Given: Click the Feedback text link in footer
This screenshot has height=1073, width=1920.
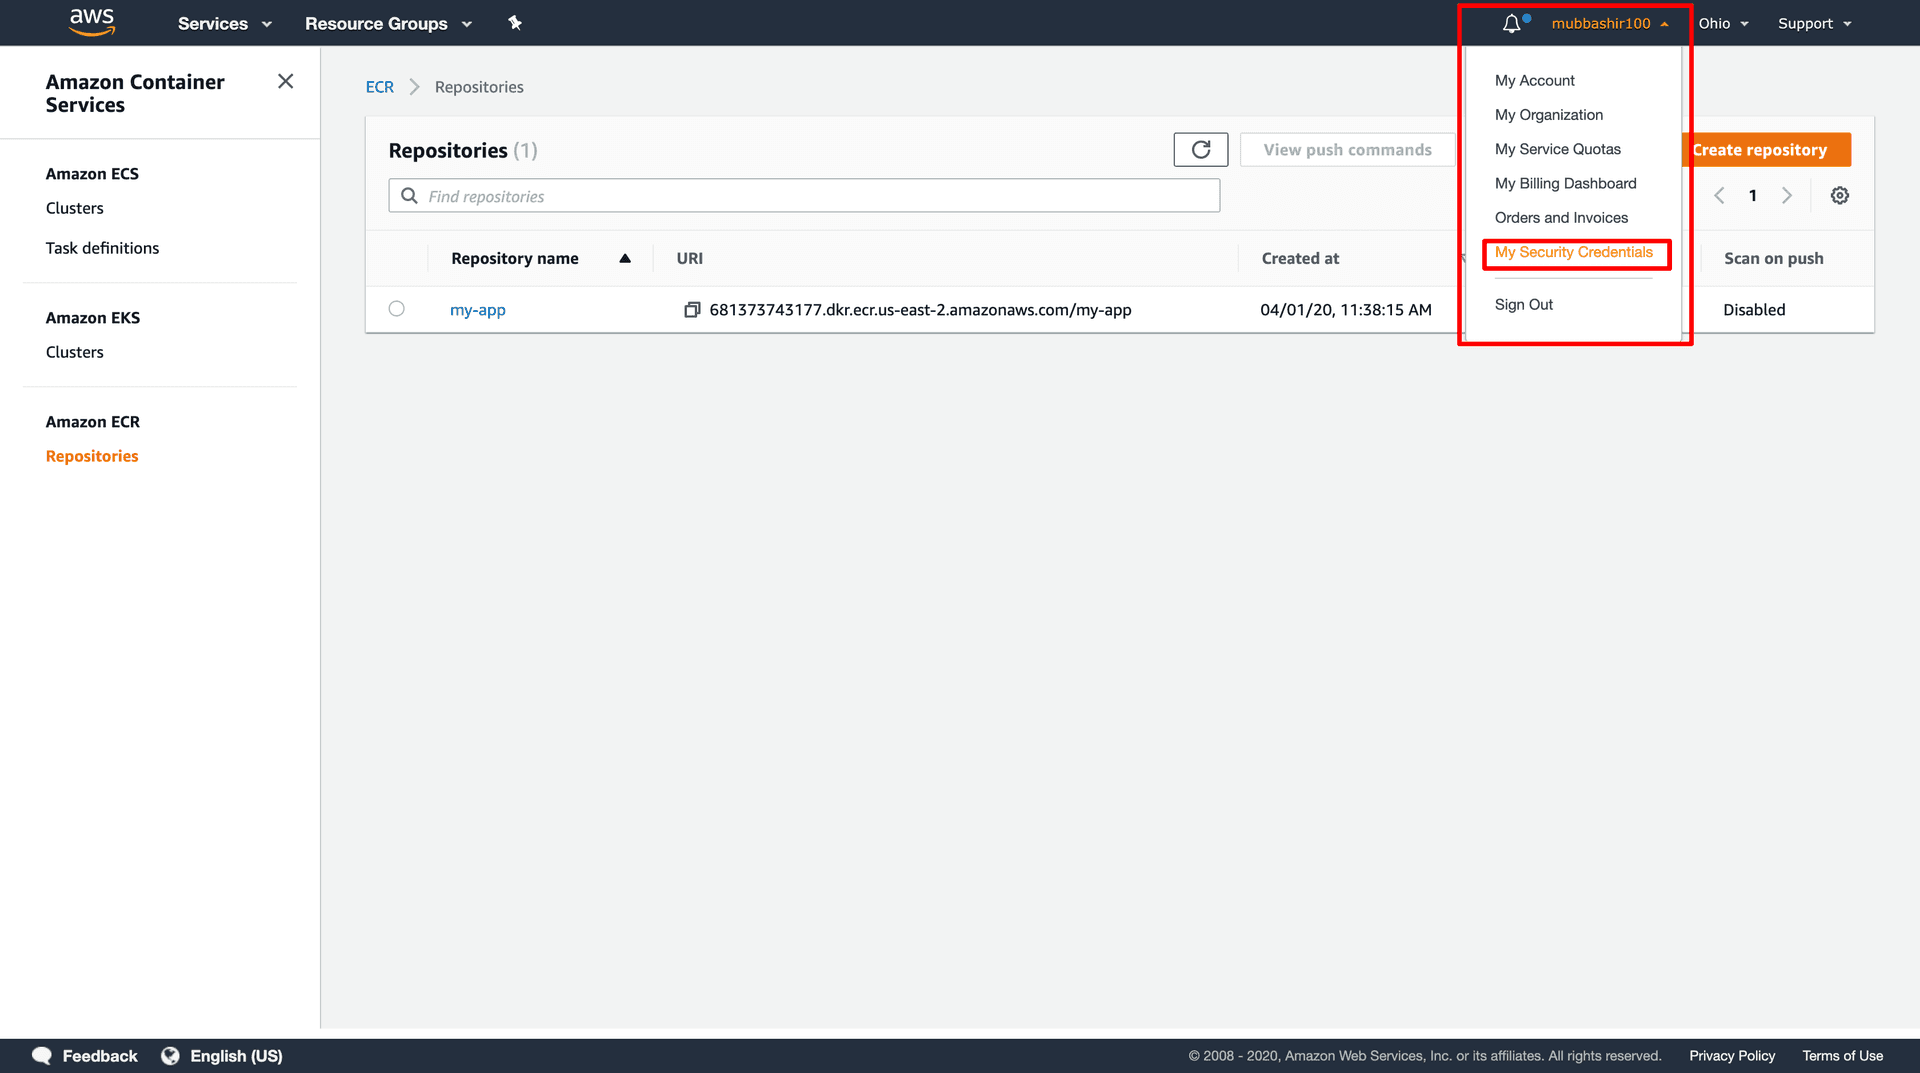Looking at the screenshot, I should click(100, 1056).
